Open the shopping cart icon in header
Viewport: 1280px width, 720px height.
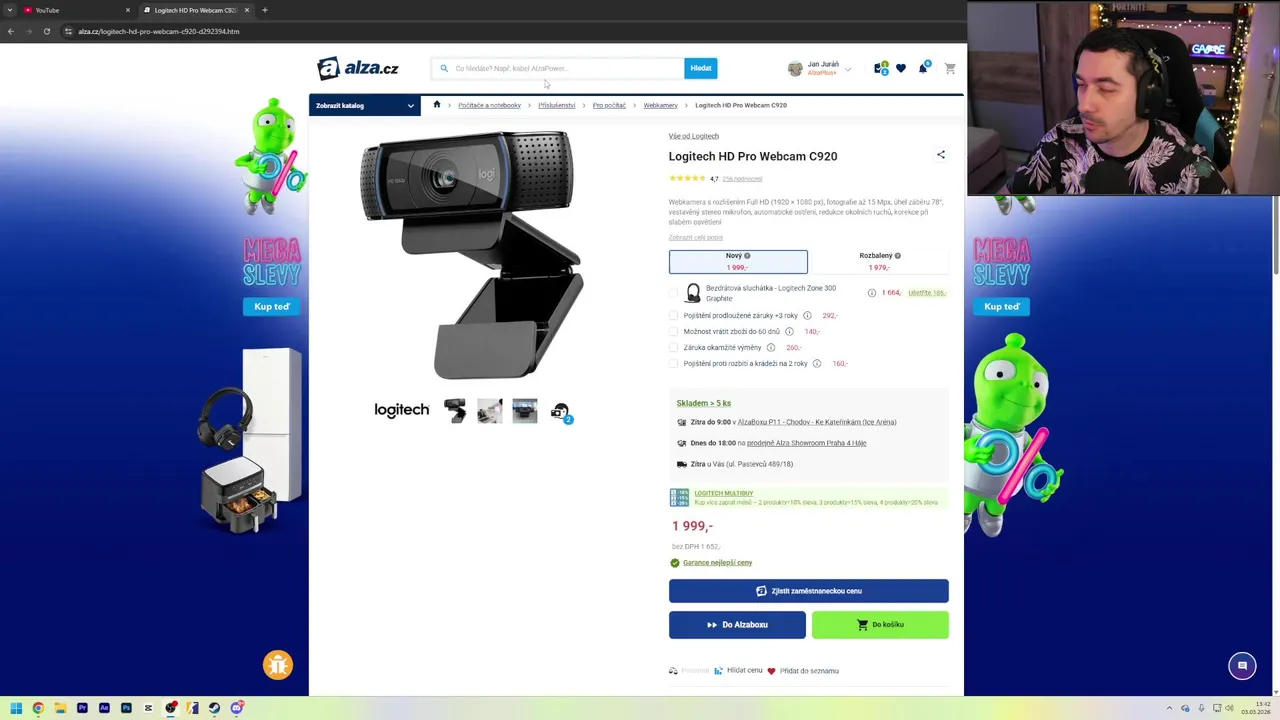[x=950, y=68]
